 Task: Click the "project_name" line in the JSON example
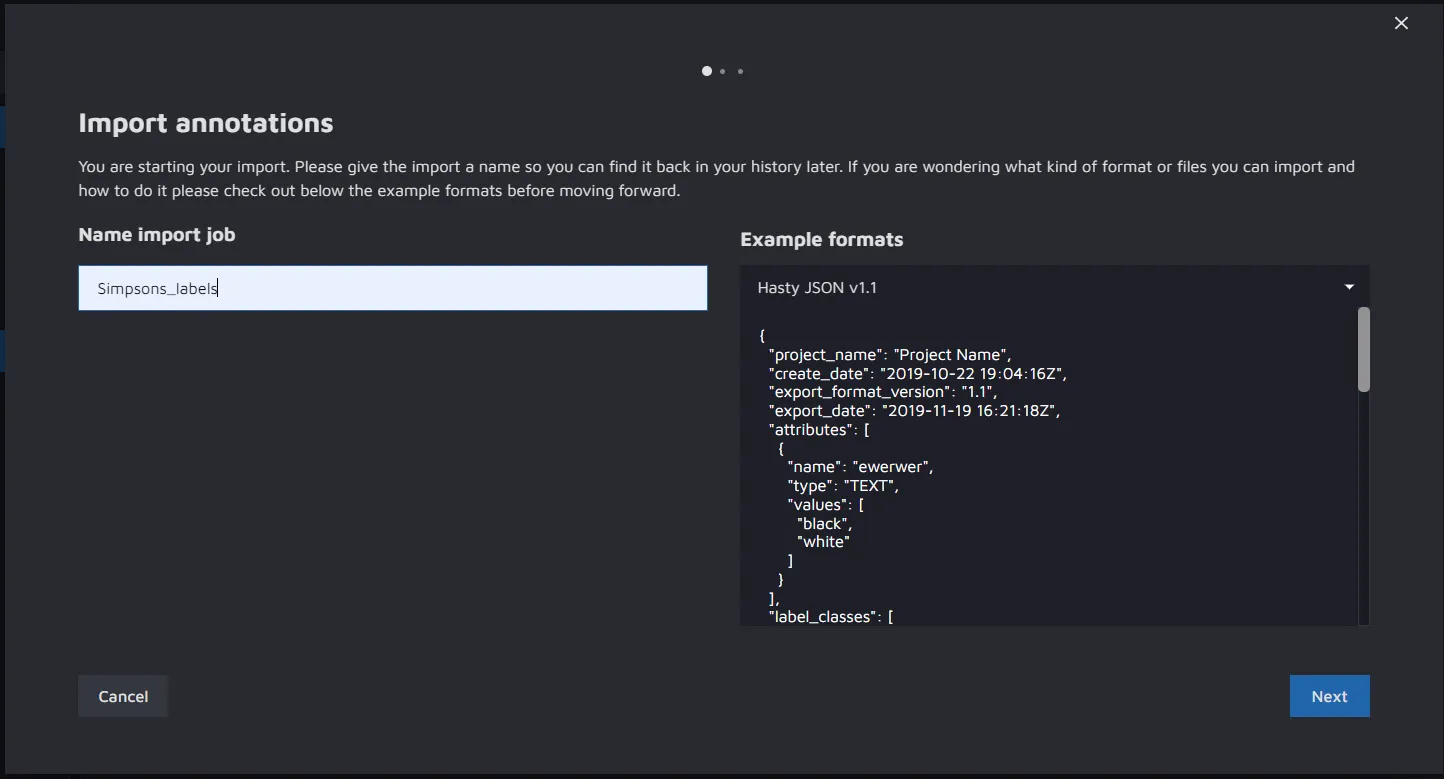pyautogui.click(x=890, y=355)
